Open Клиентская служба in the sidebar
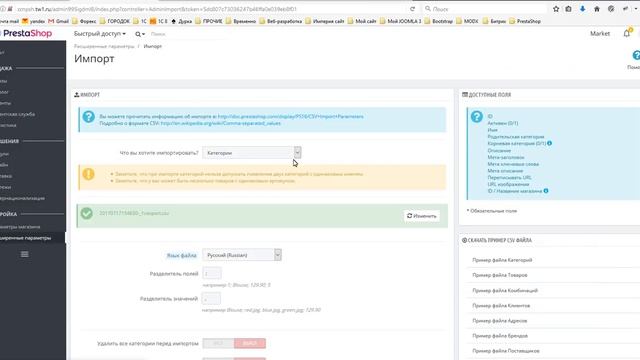Viewport: 640px width, 360px height. pyautogui.click(x=18, y=114)
